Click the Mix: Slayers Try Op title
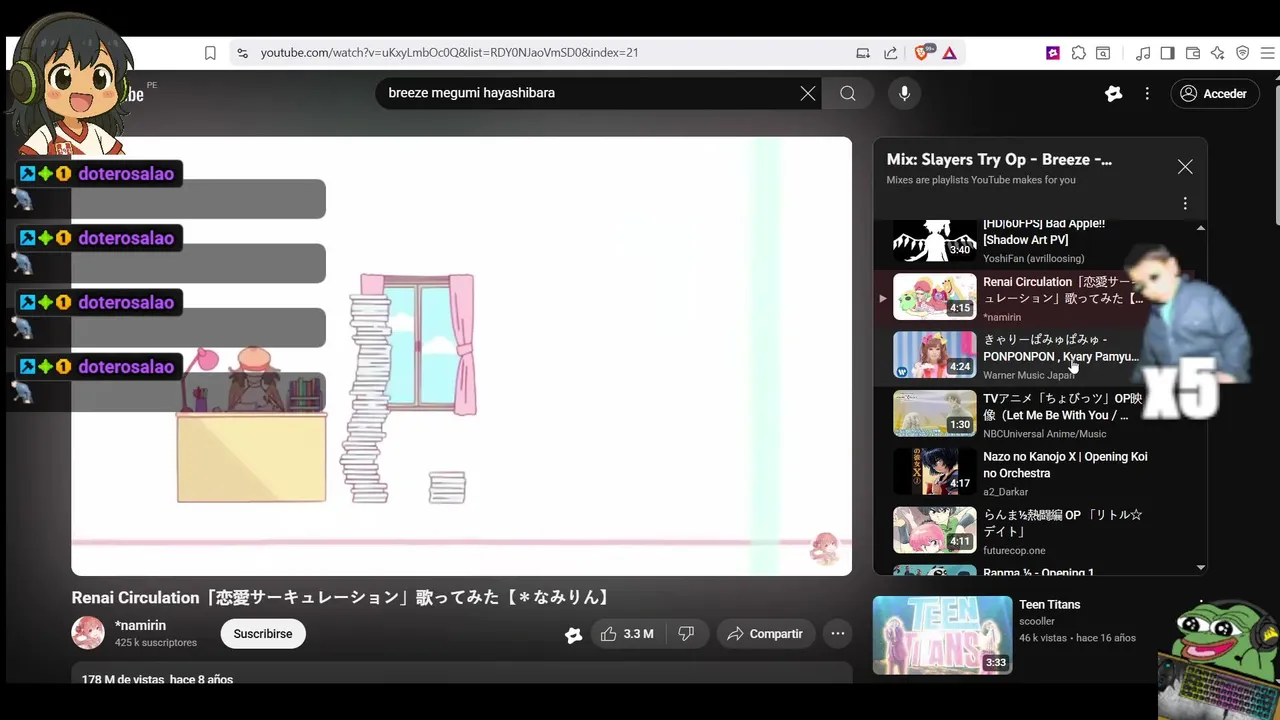The width and height of the screenshot is (1280, 720). point(999,160)
